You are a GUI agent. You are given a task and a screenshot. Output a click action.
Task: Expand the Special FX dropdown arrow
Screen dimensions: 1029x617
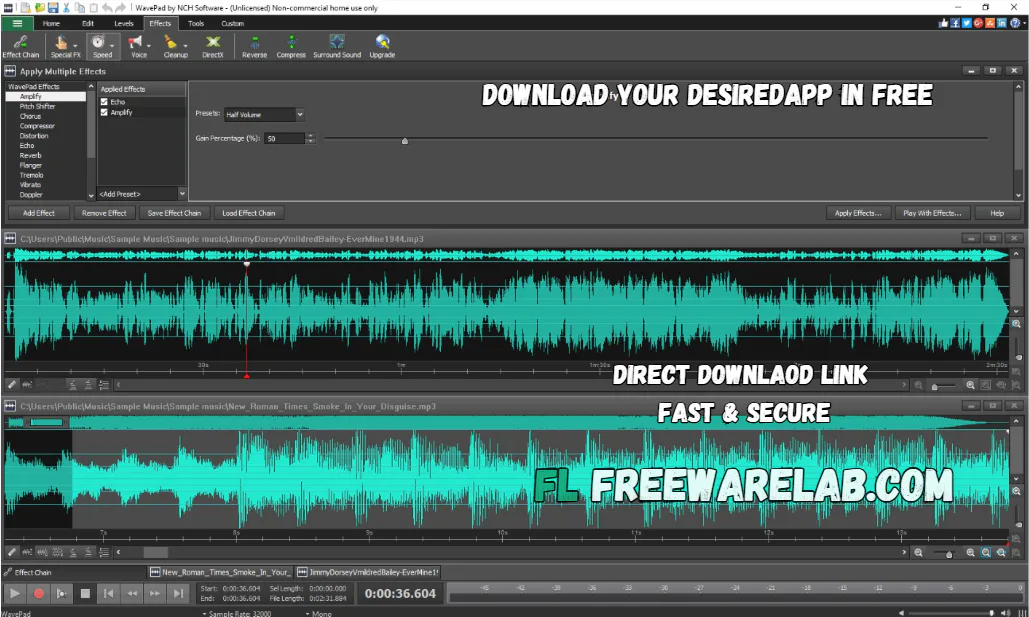coord(75,47)
